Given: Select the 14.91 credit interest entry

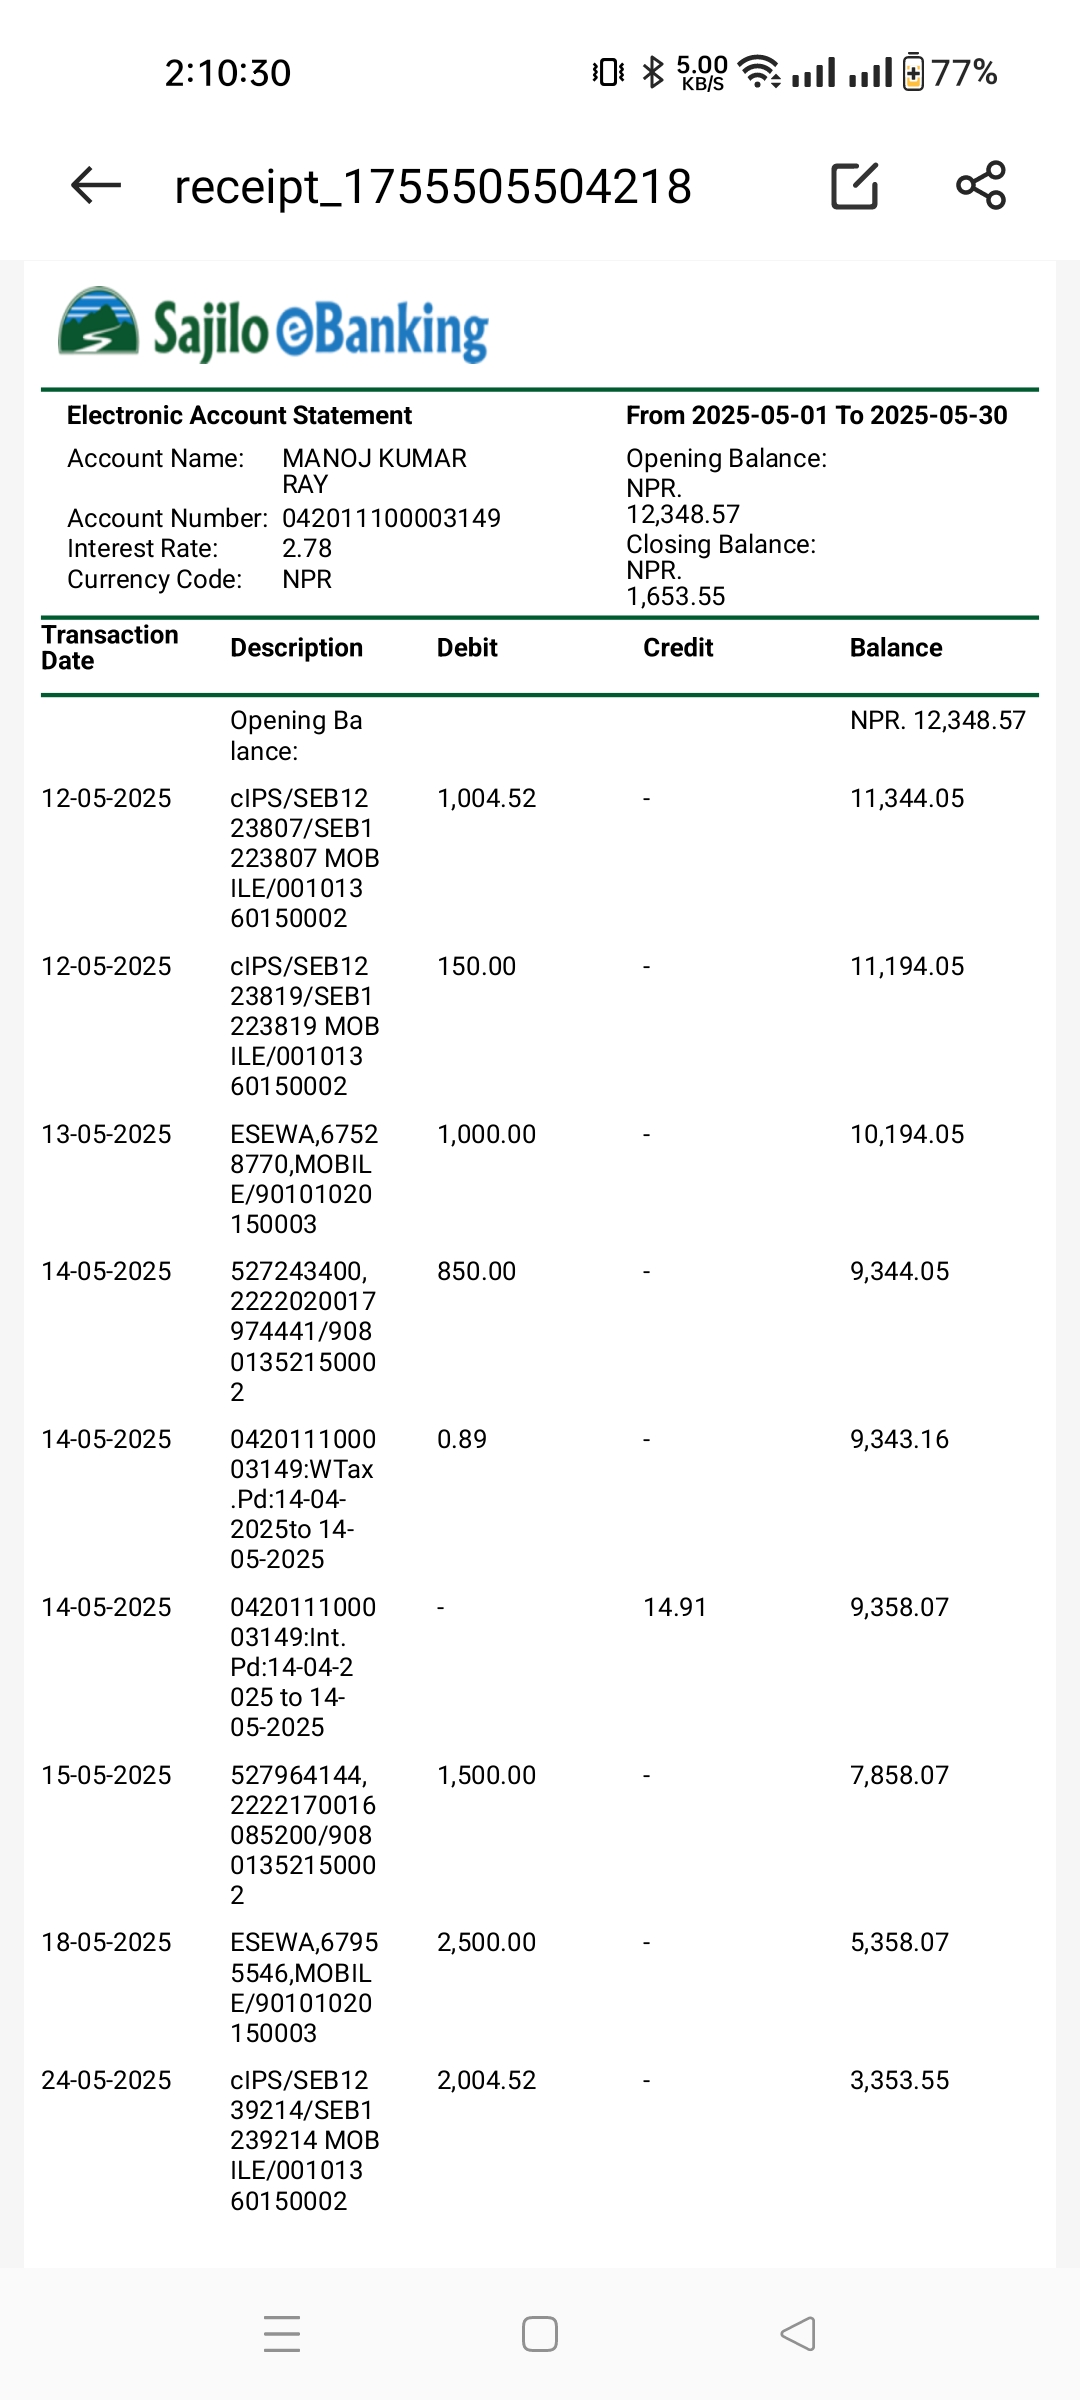Looking at the screenshot, I should click(674, 1607).
